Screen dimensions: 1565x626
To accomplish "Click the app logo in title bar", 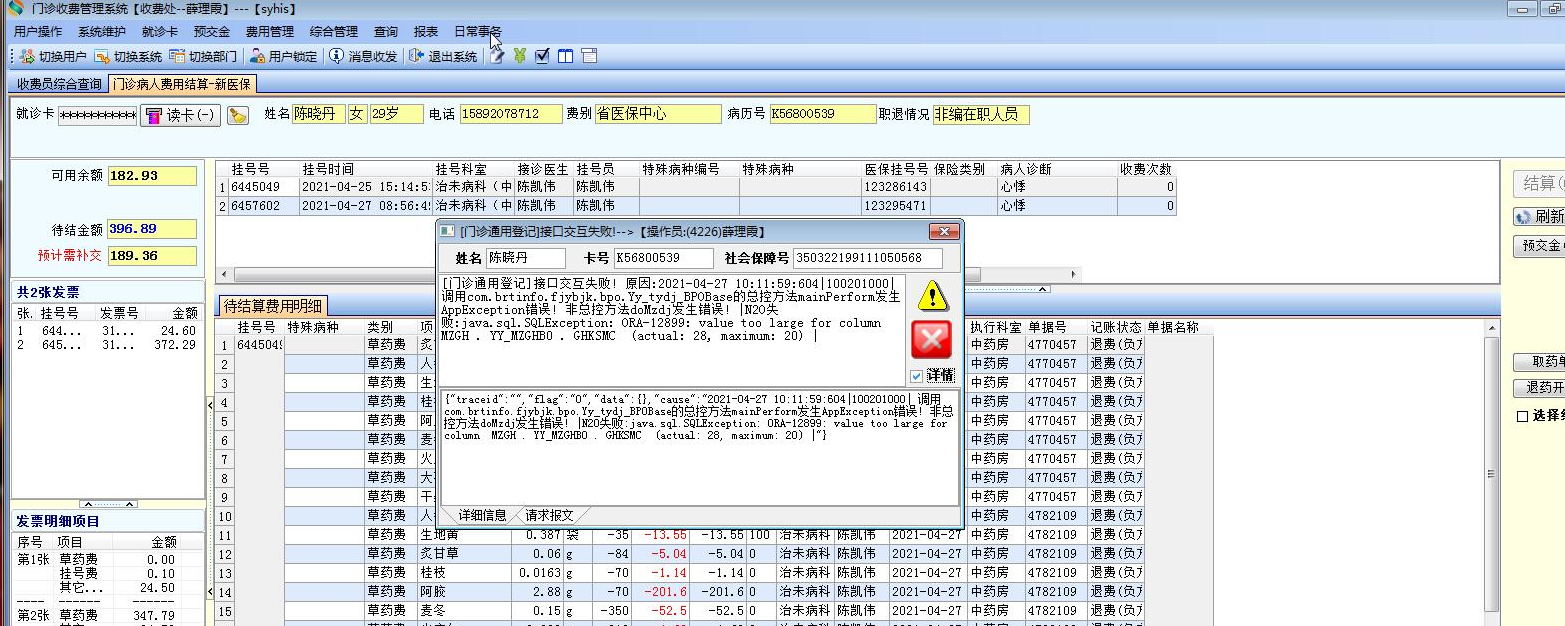I will [x=15, y=9].
